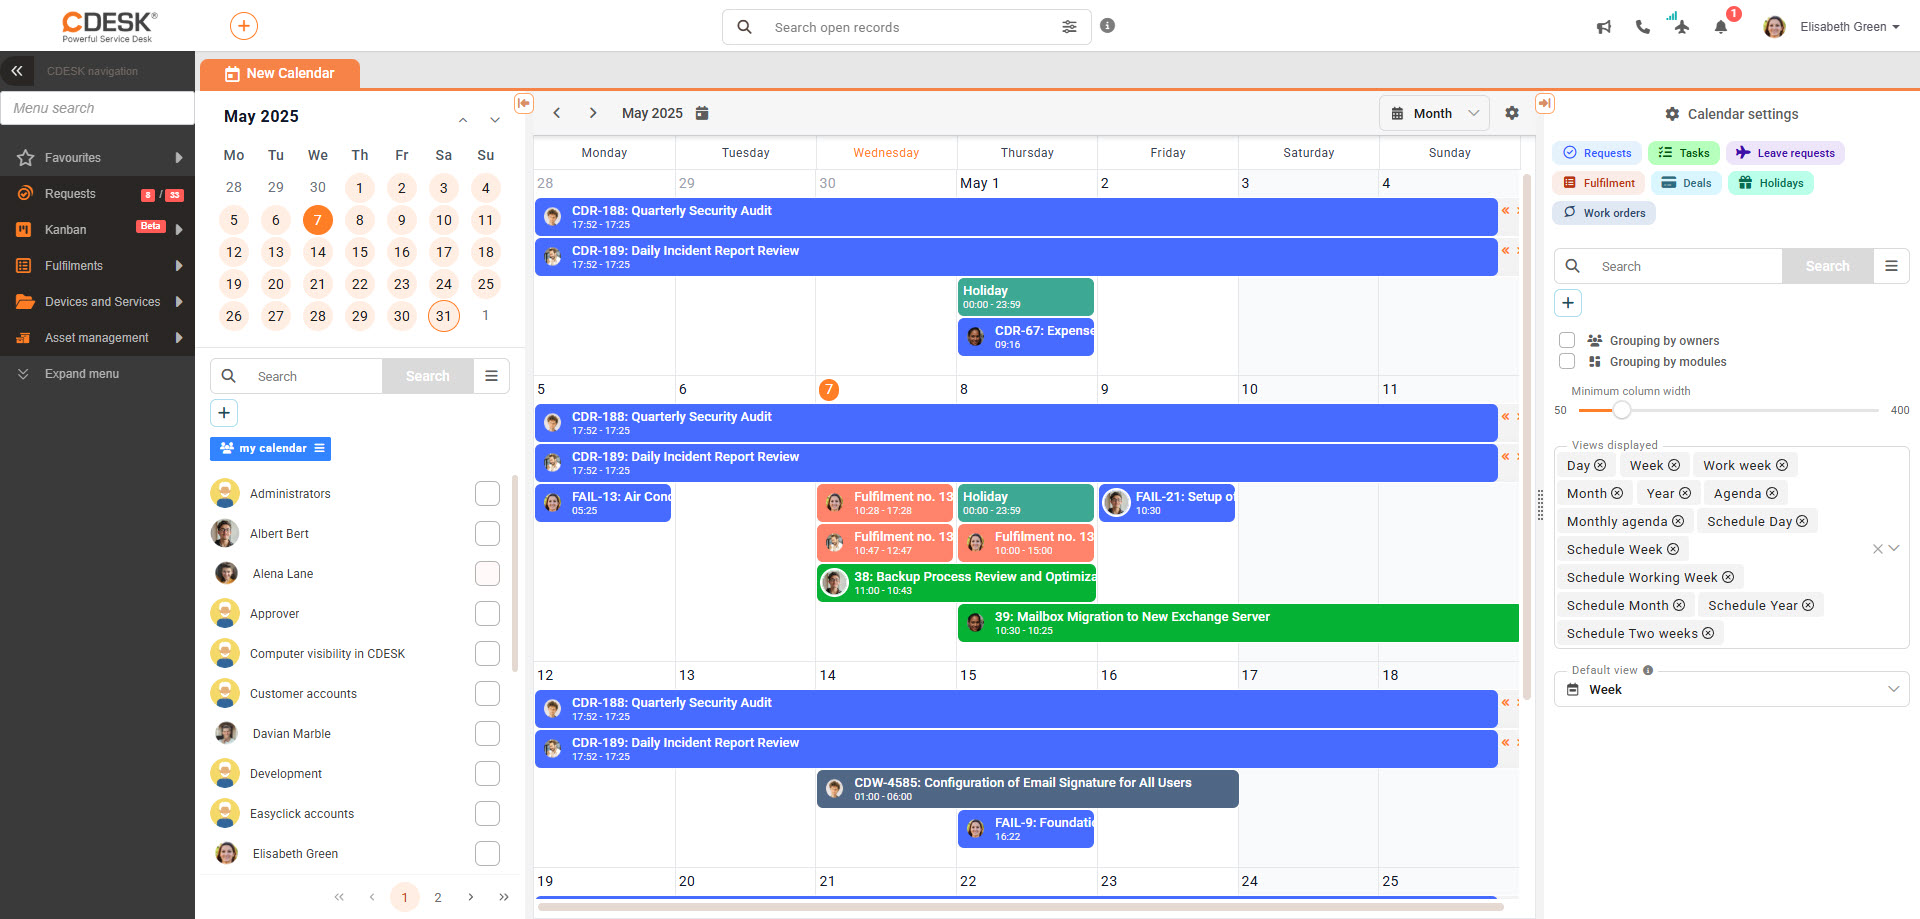Go to last page of calendar owners list
1920x919 pixels.
(x=504, y=897)
